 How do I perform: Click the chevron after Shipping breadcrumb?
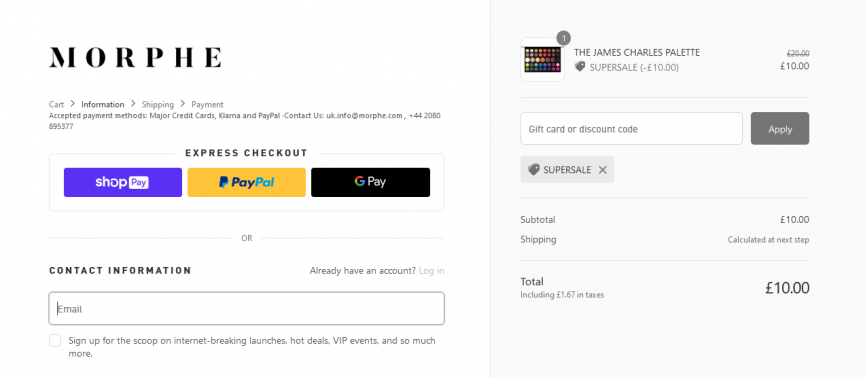tap(183, 104)
